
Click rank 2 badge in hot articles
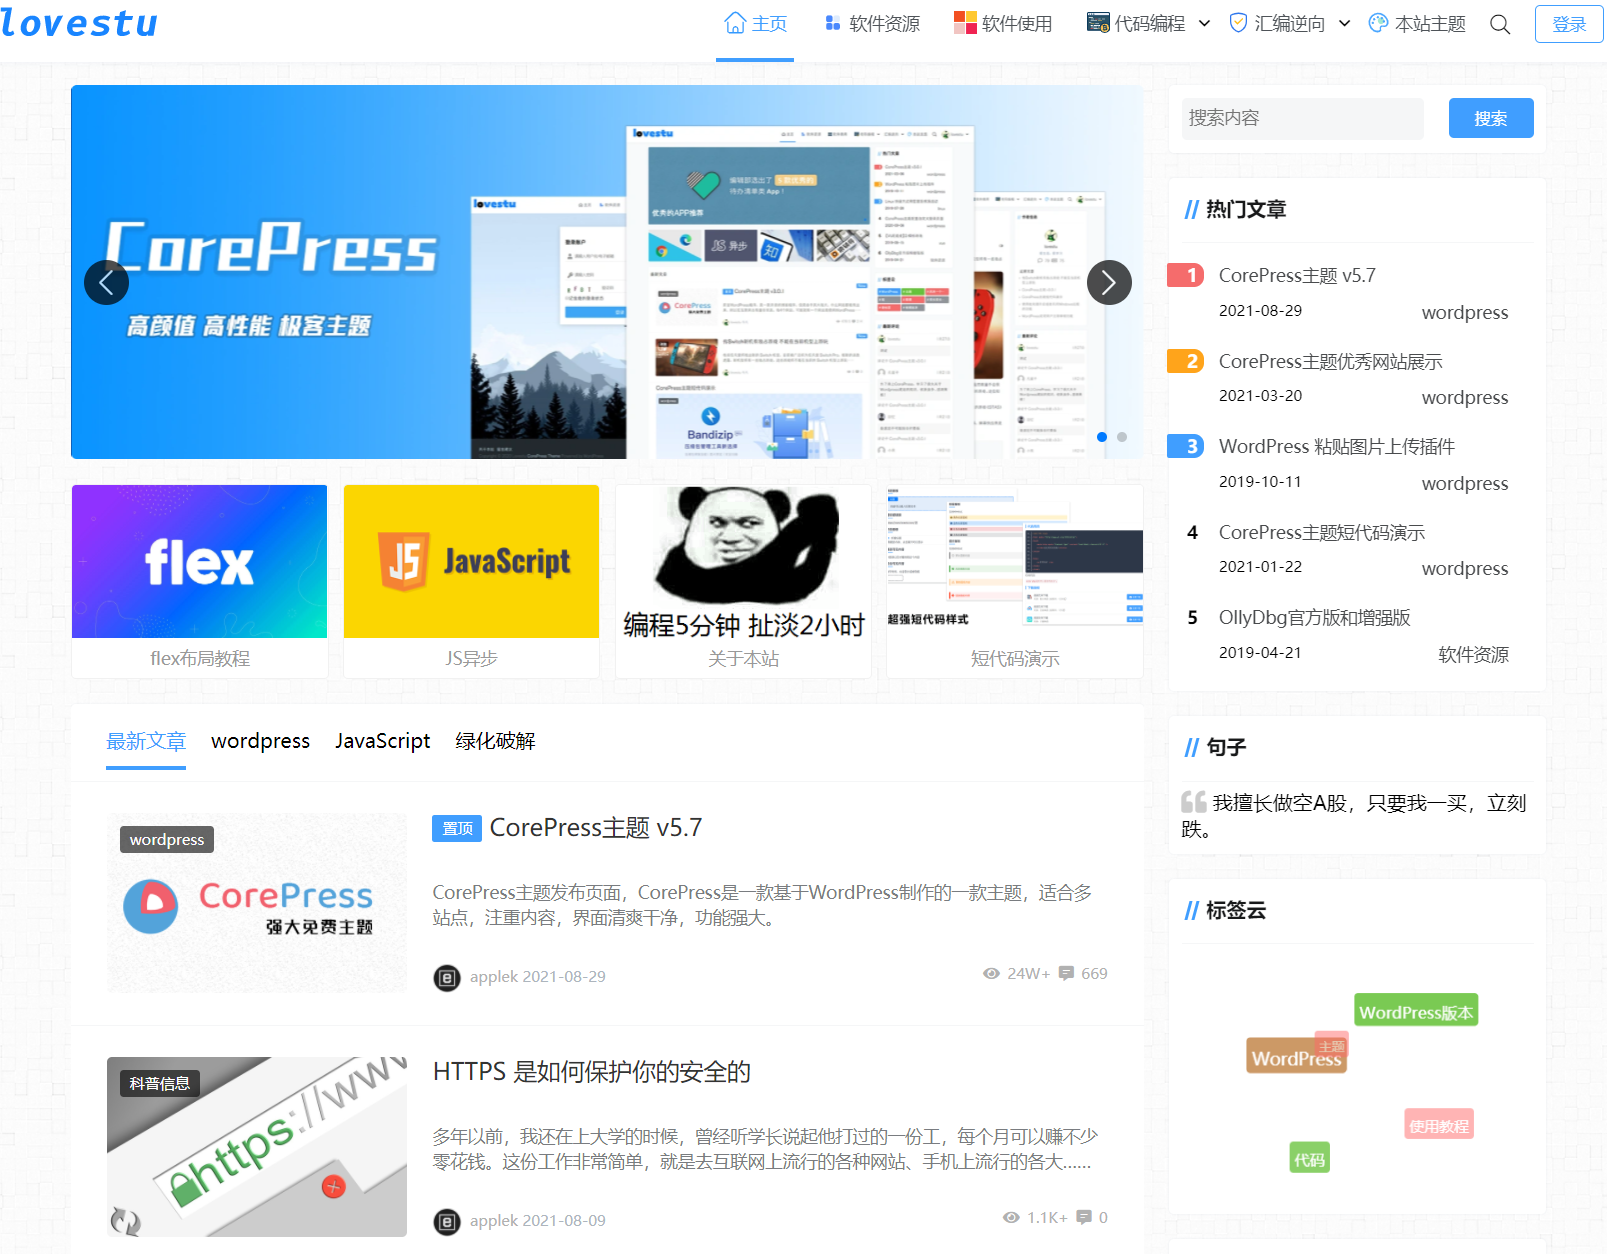pyautogui.click(x=1186, y=361)
